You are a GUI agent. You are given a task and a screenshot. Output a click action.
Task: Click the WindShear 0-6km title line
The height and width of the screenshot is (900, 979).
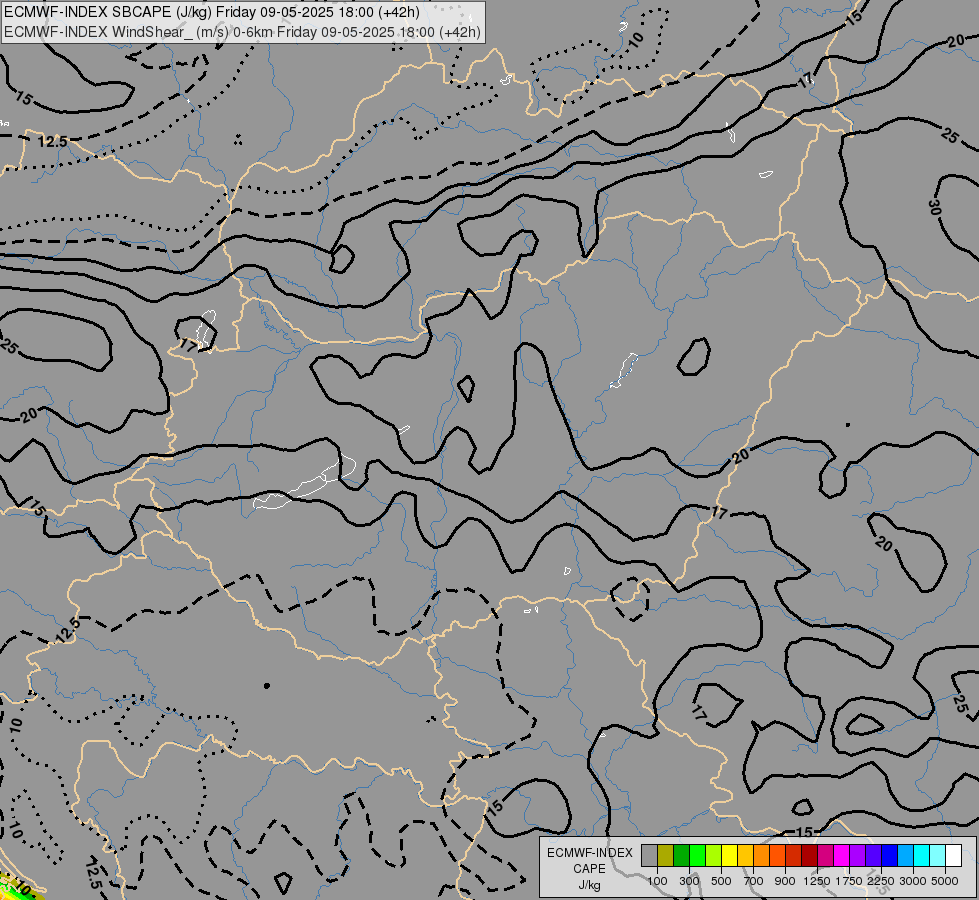pos(242,31)
